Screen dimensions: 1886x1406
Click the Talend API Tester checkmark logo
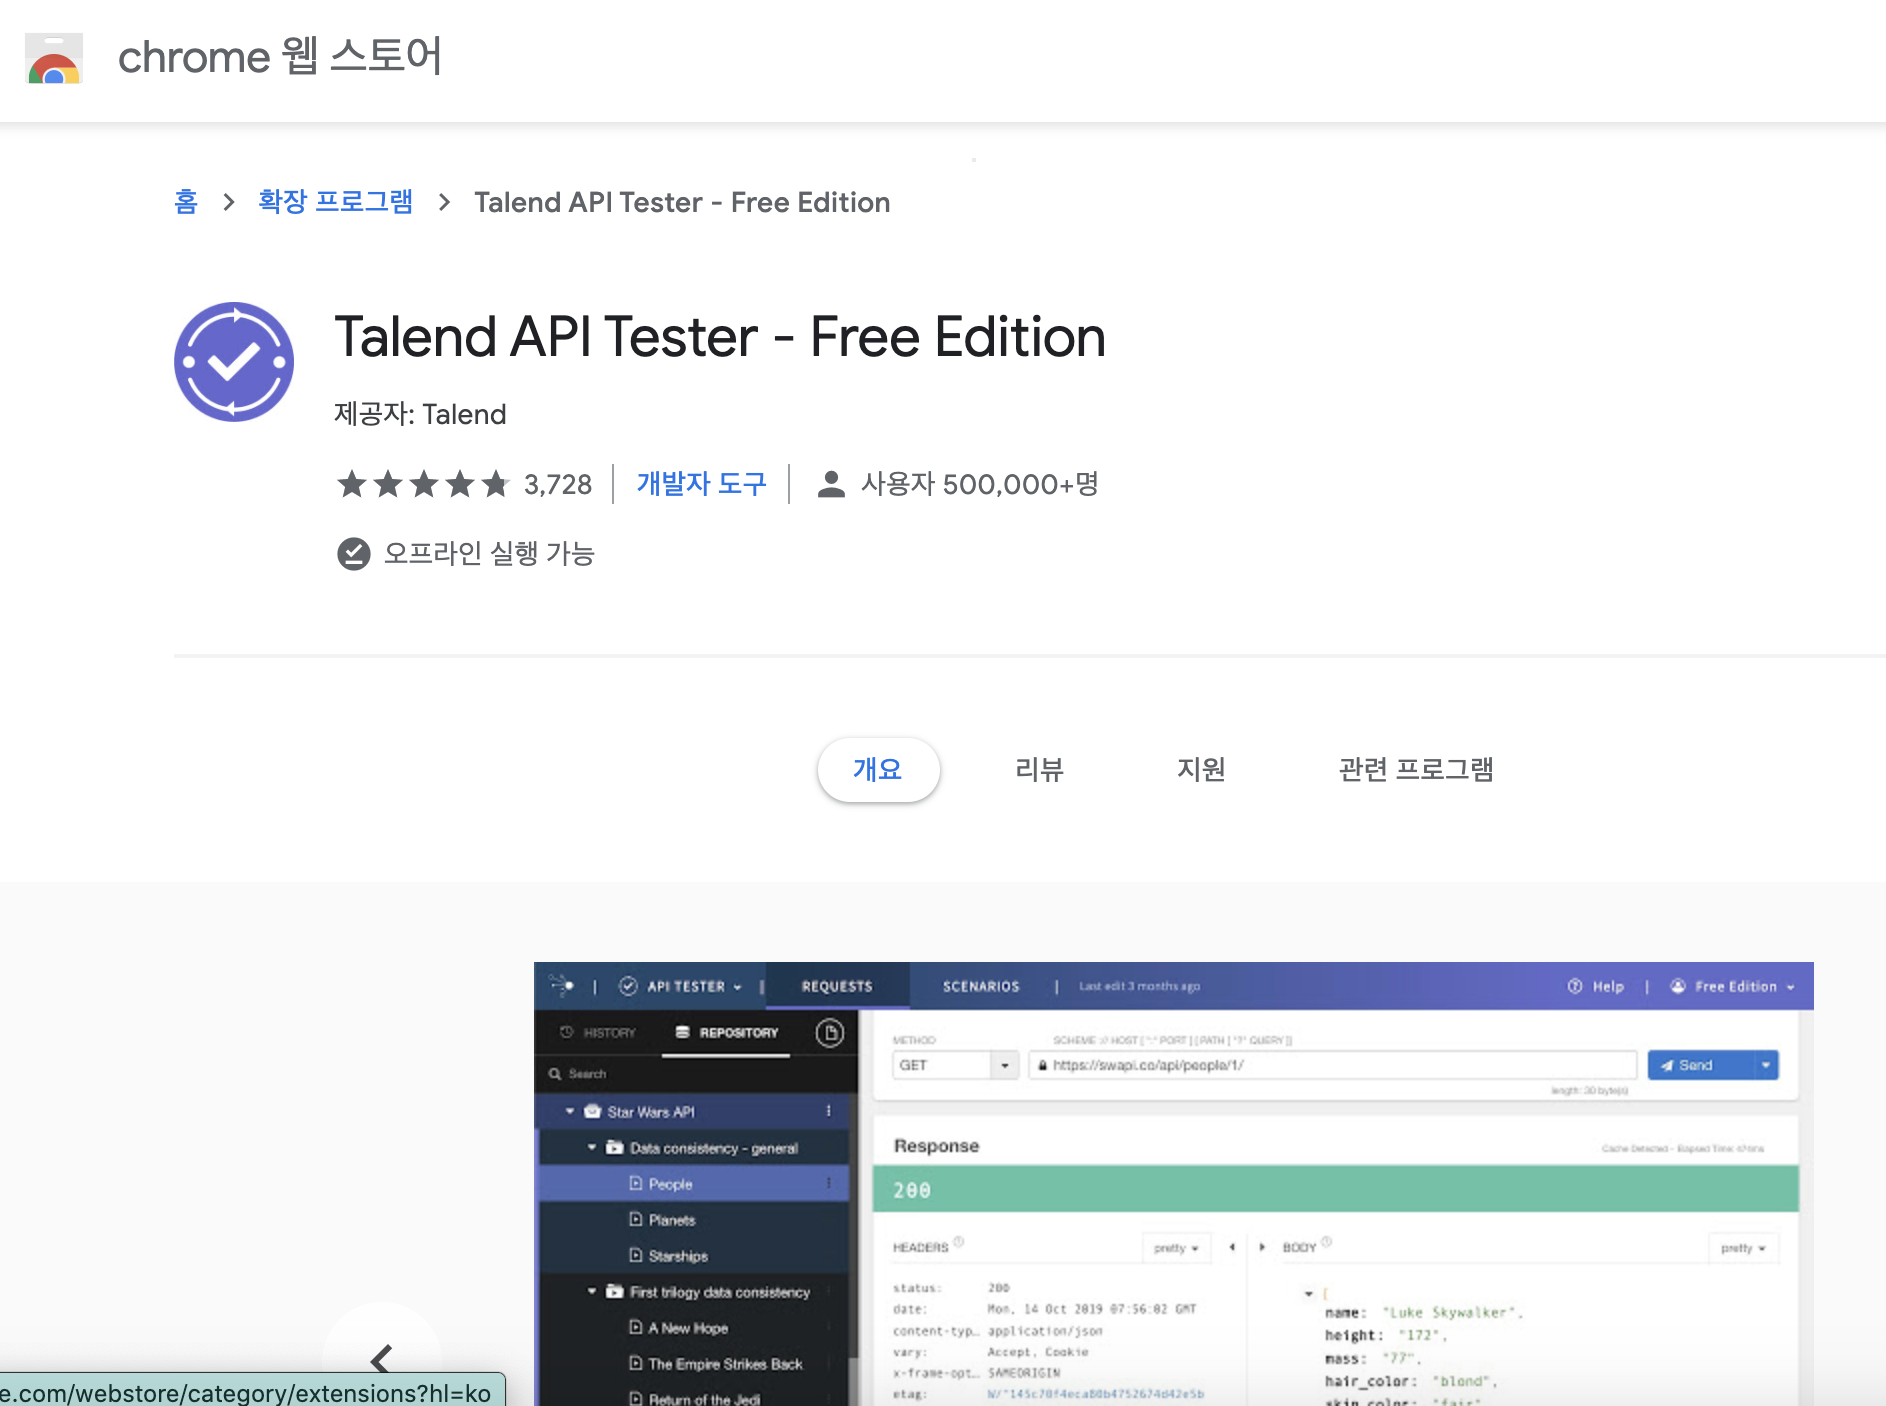[234, 362]
